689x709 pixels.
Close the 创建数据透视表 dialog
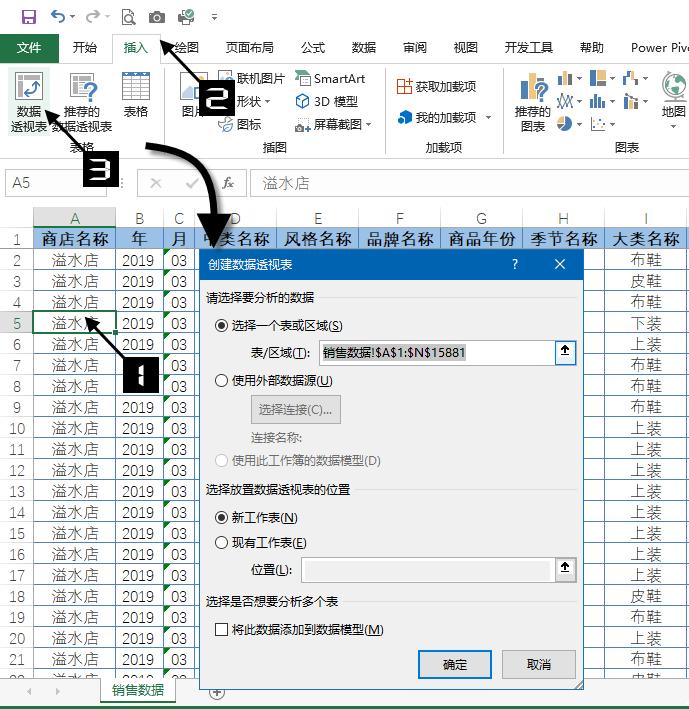pyautogui.click(x=560, y=264)
